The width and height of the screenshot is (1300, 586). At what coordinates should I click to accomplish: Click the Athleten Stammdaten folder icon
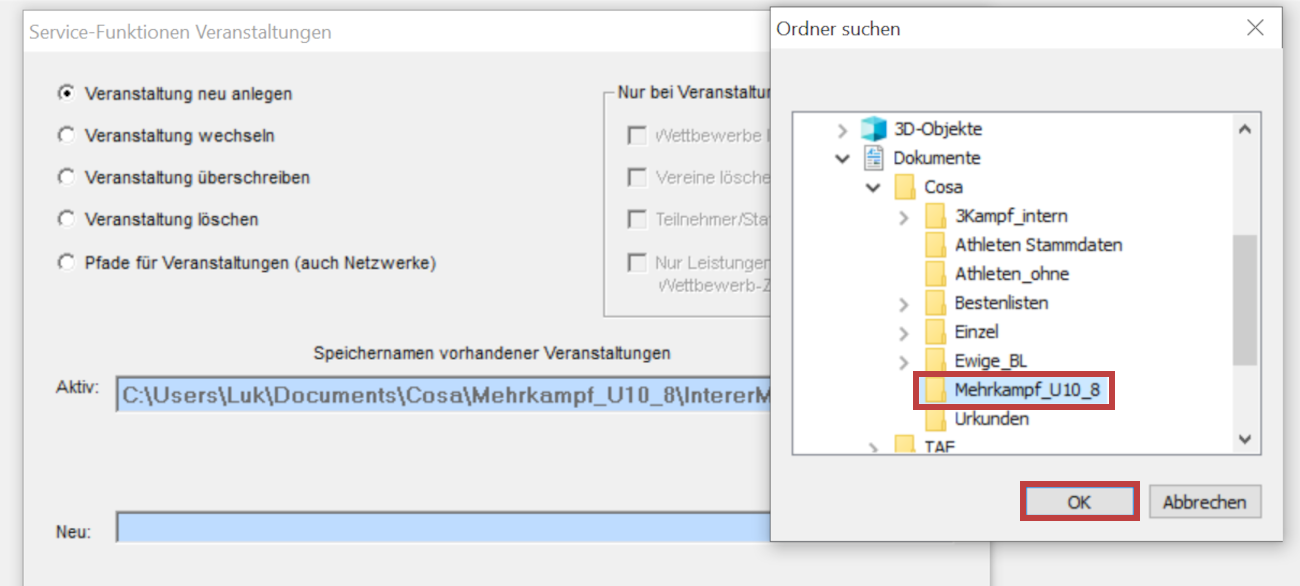(936, 245)
